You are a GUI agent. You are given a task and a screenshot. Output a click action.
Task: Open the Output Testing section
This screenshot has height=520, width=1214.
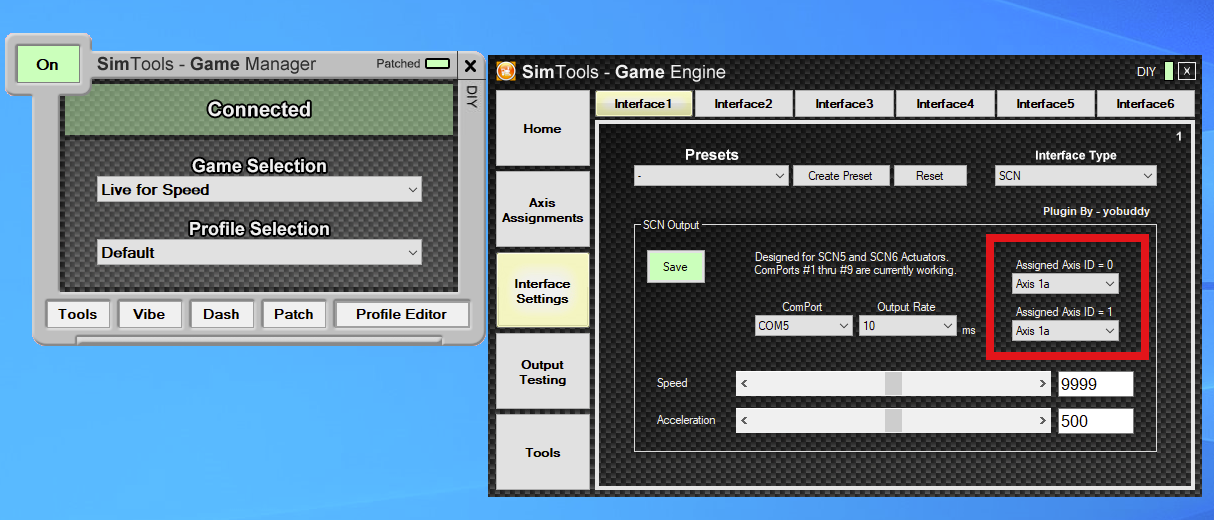(543, 372)
